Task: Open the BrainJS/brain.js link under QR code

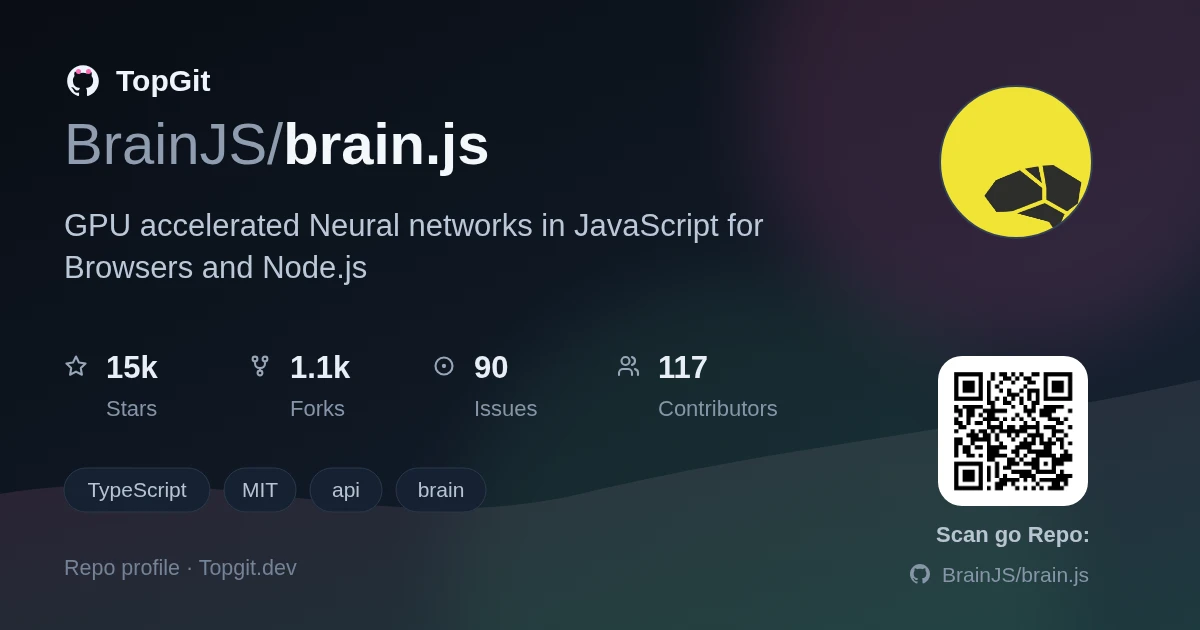Action: (1015, 575)
